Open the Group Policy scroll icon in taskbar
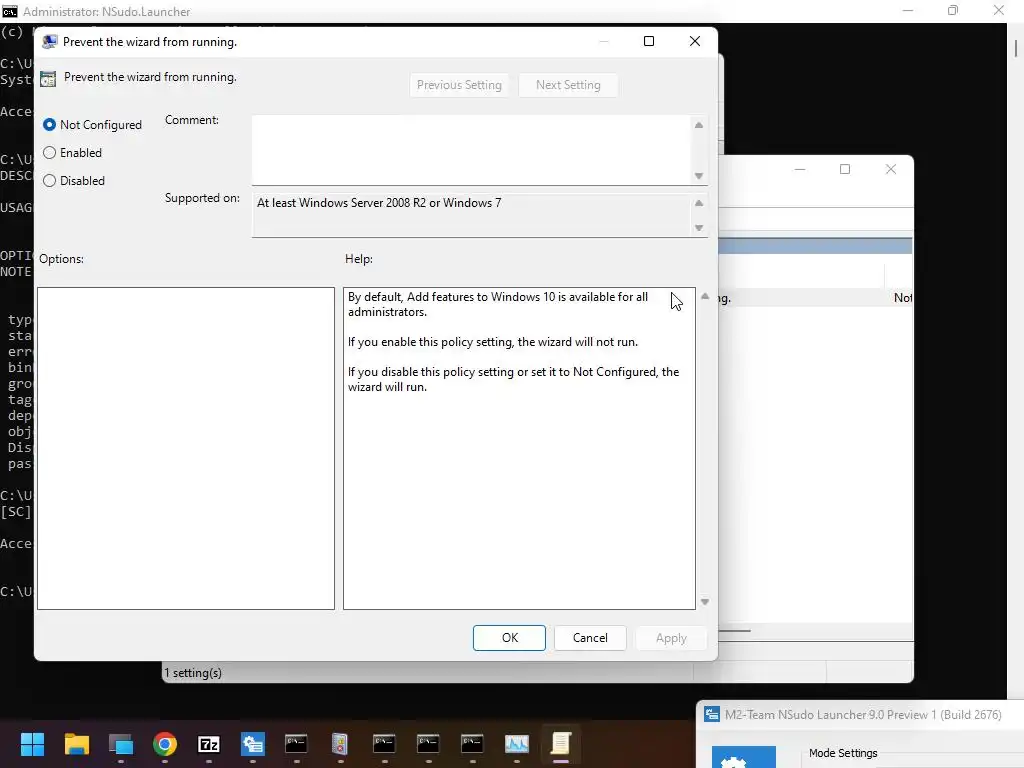Screen dimensions: 1024x768 (x=560, y=744)
